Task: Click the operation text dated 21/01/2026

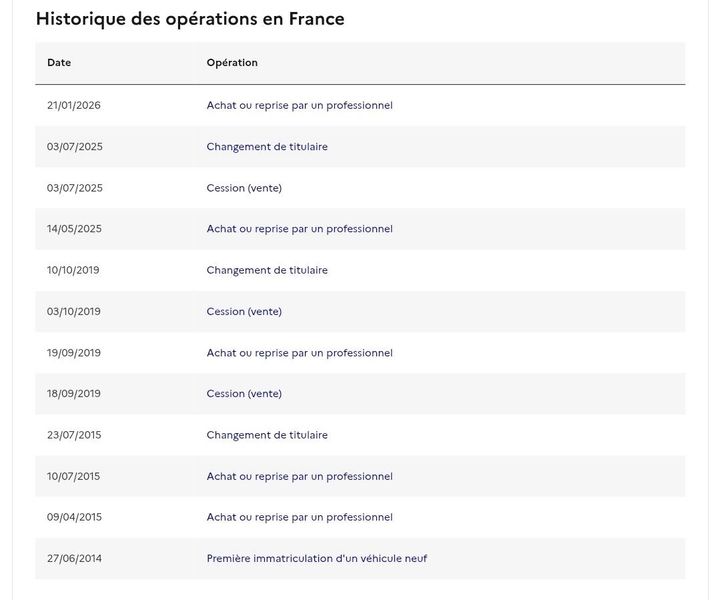Action: point(299,105)
